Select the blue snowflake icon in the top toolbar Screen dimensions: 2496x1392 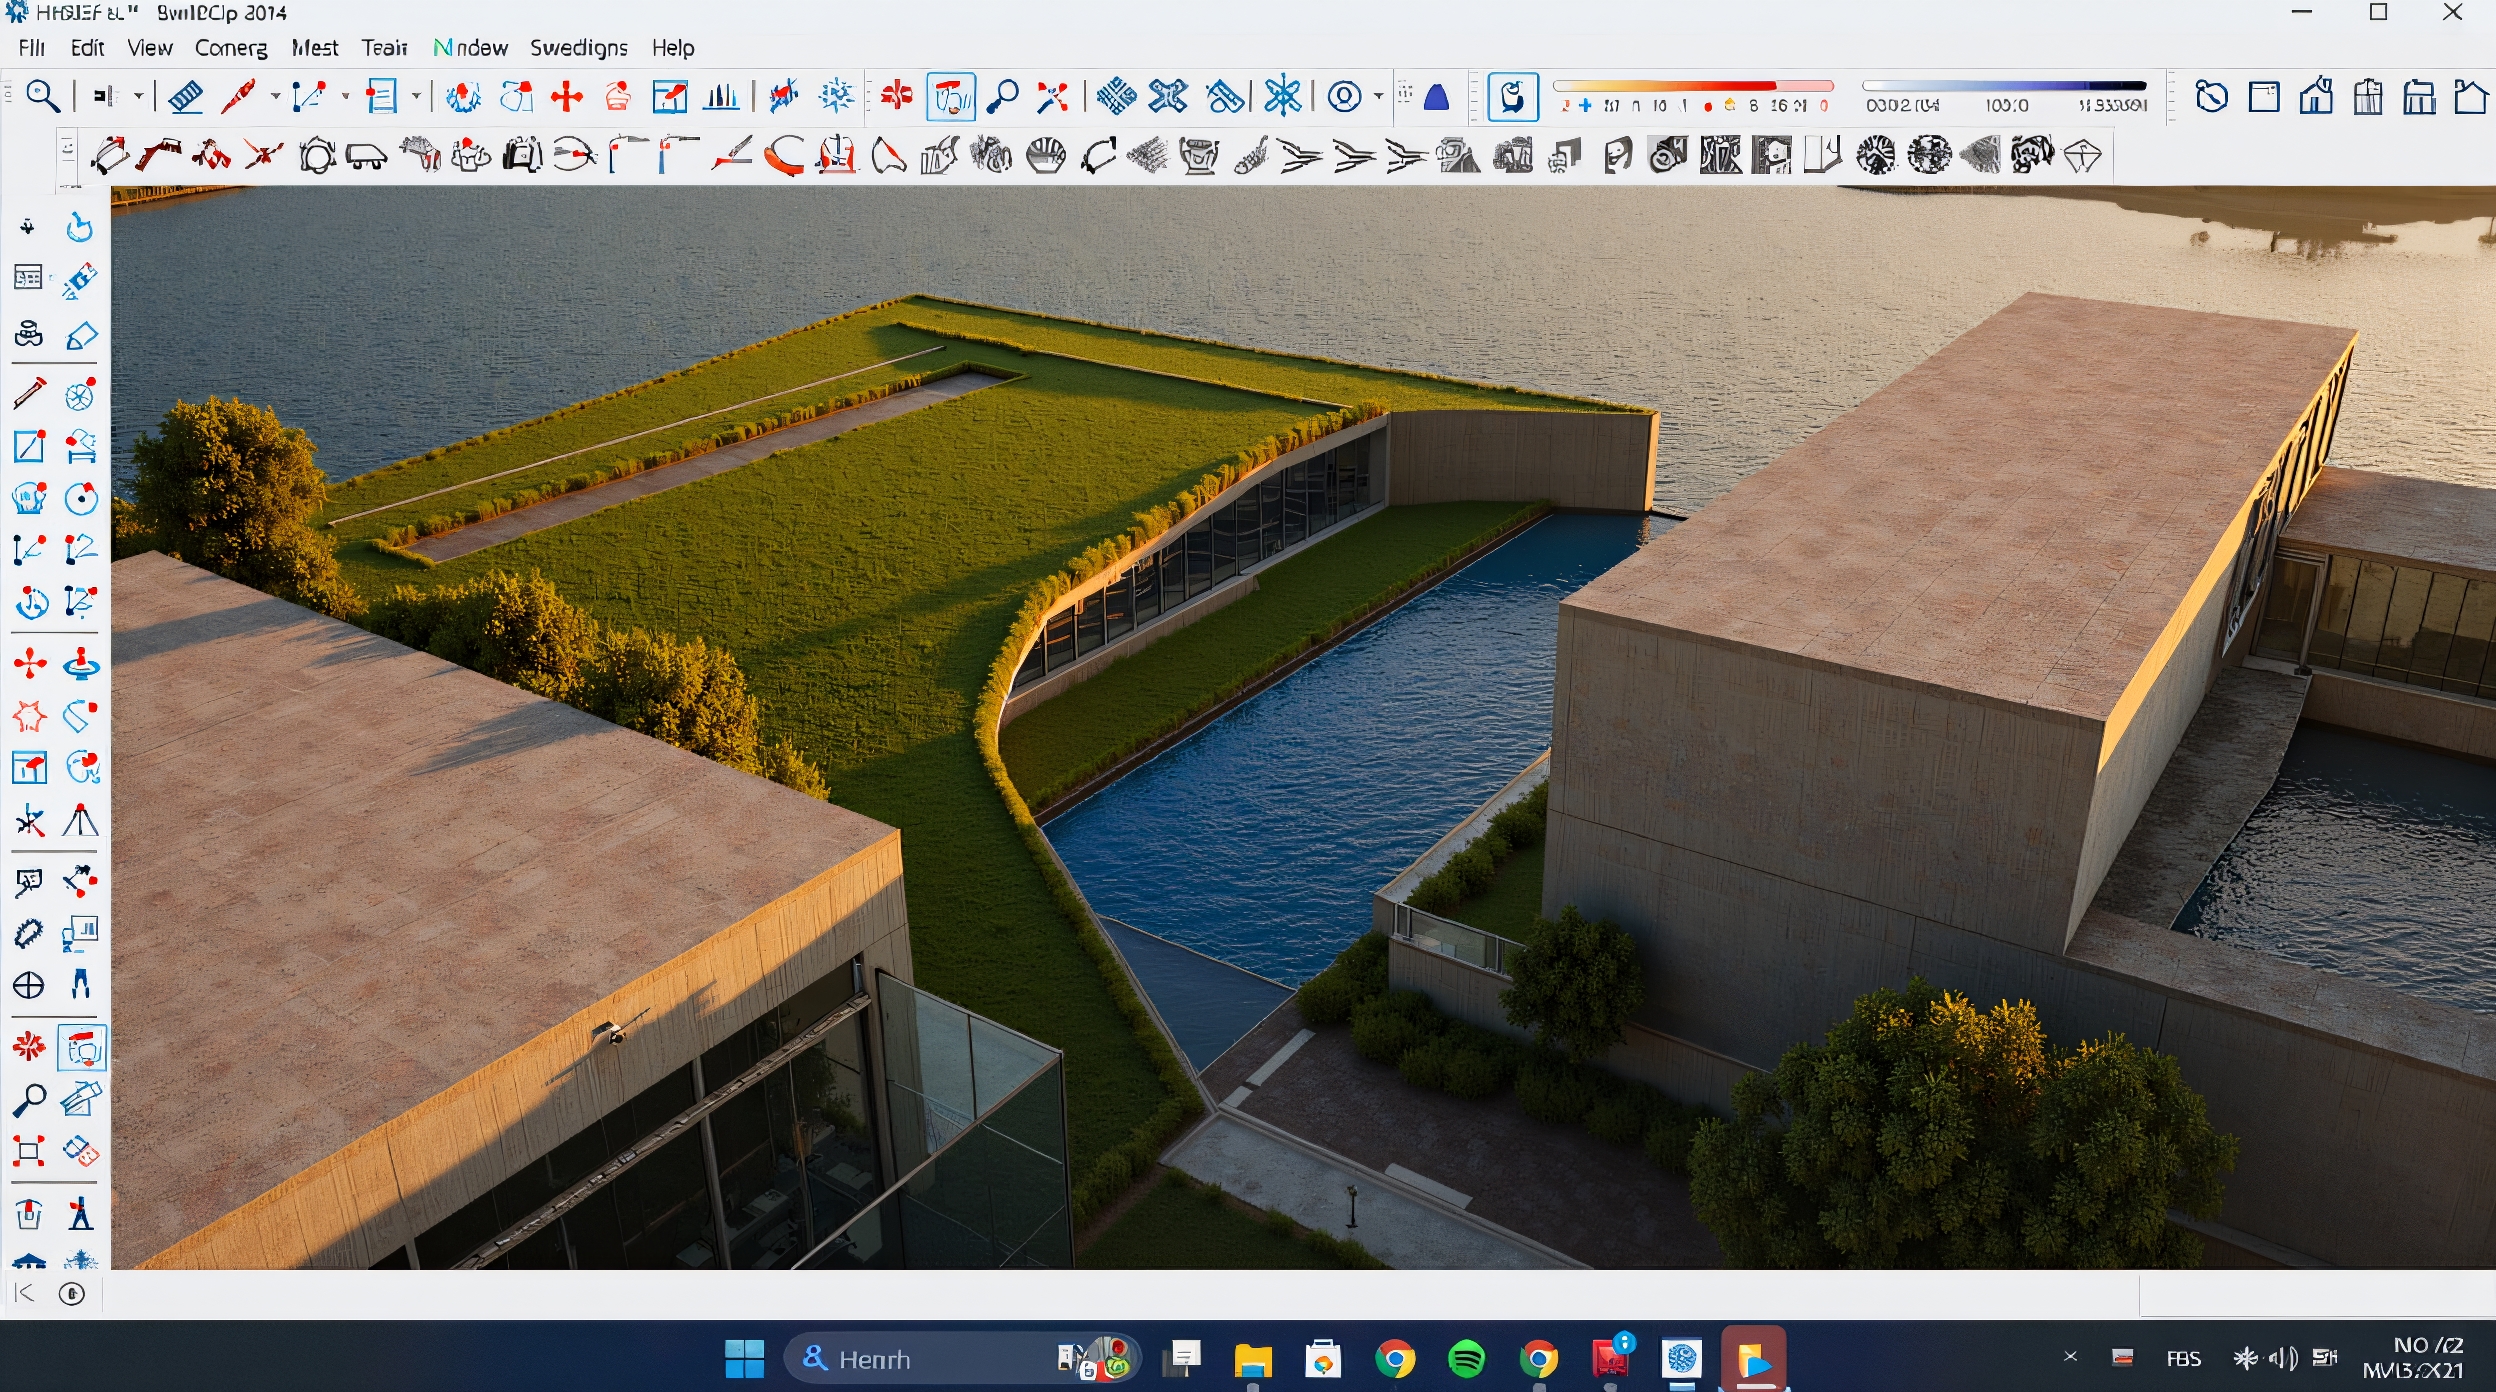point(1282,97)
